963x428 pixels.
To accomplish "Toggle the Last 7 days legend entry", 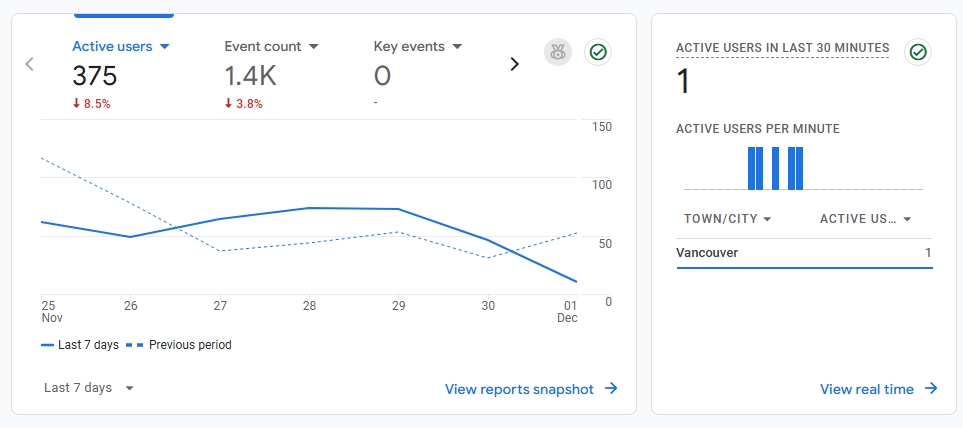I will coord(80,345).
